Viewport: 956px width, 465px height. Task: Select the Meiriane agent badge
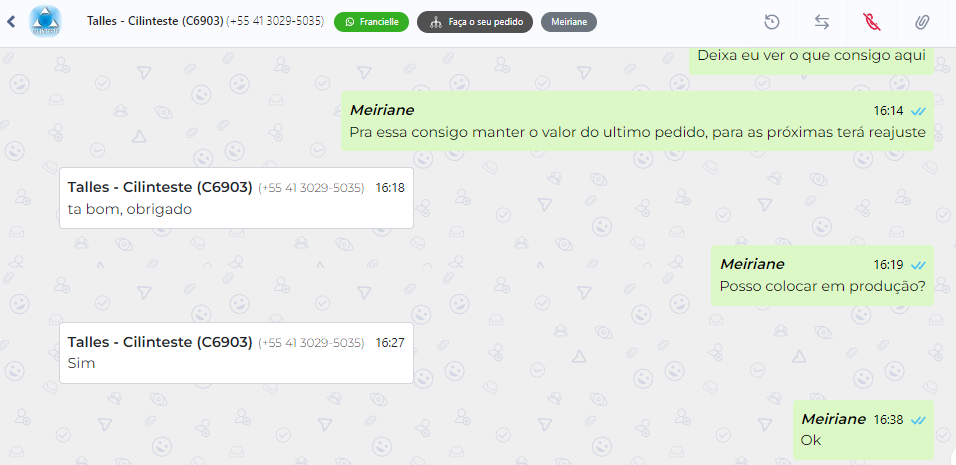tap(569, 22)
